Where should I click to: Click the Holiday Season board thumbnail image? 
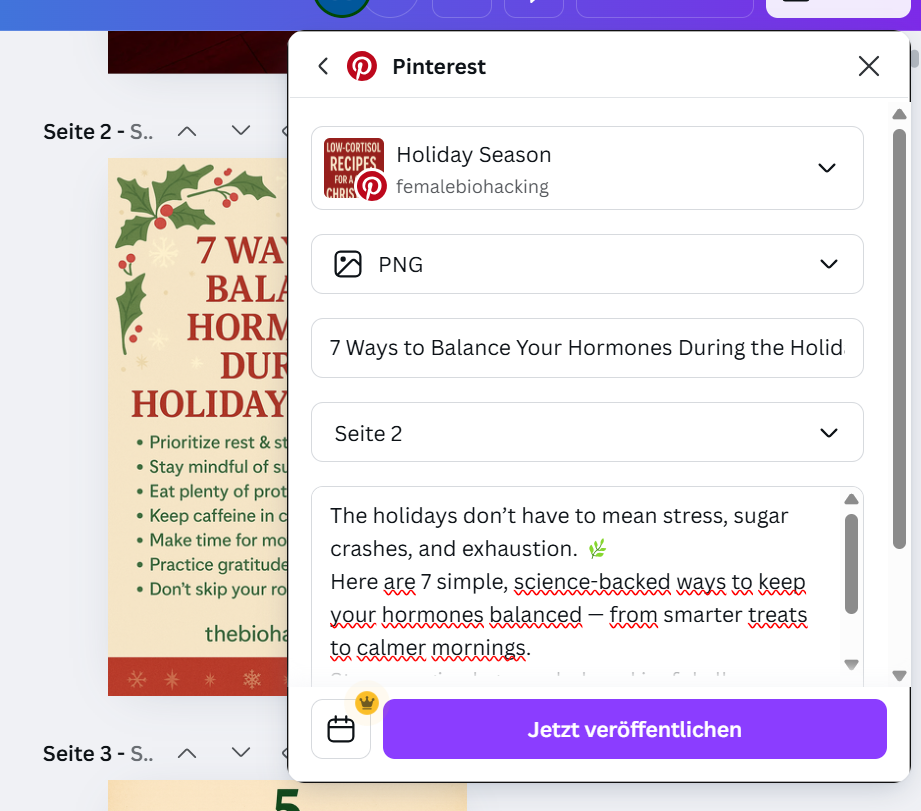[x=354, y=168]
